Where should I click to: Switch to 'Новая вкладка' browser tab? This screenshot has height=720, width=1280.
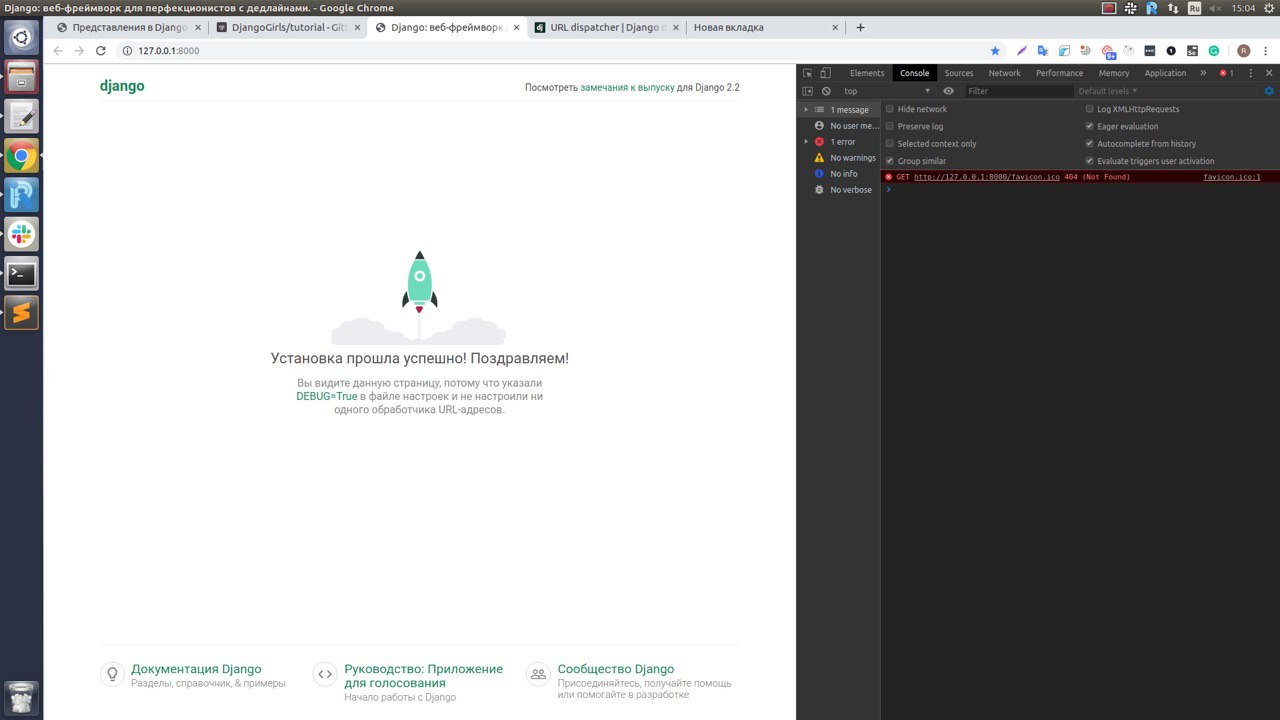pyautogui.click(x=765, y=27)
